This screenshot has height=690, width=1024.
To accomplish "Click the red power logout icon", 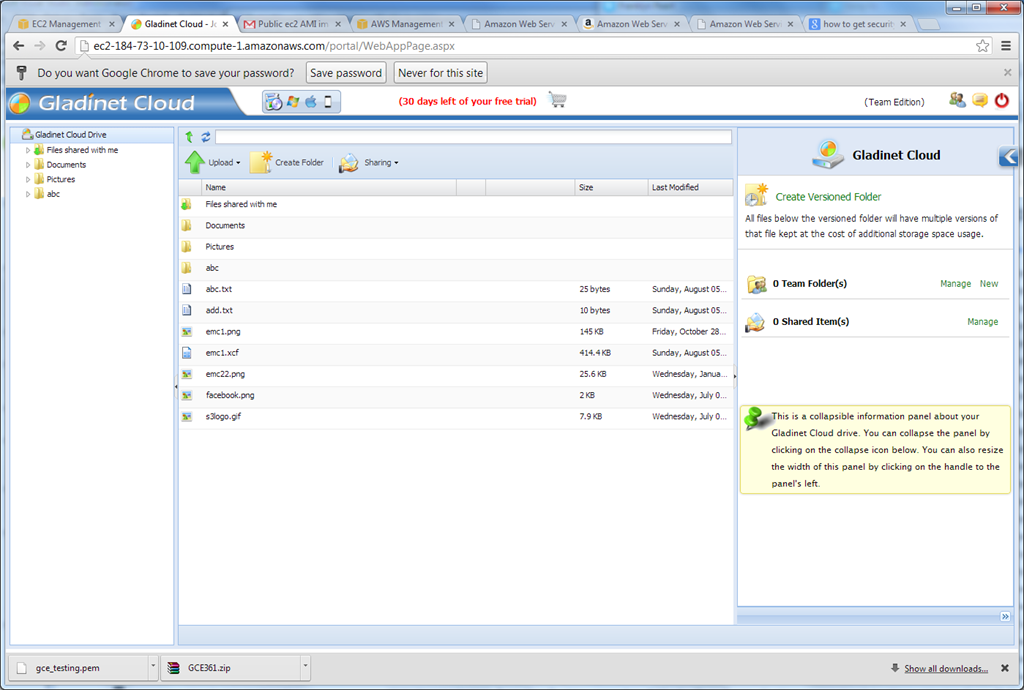I will [x=1002, y=101].
